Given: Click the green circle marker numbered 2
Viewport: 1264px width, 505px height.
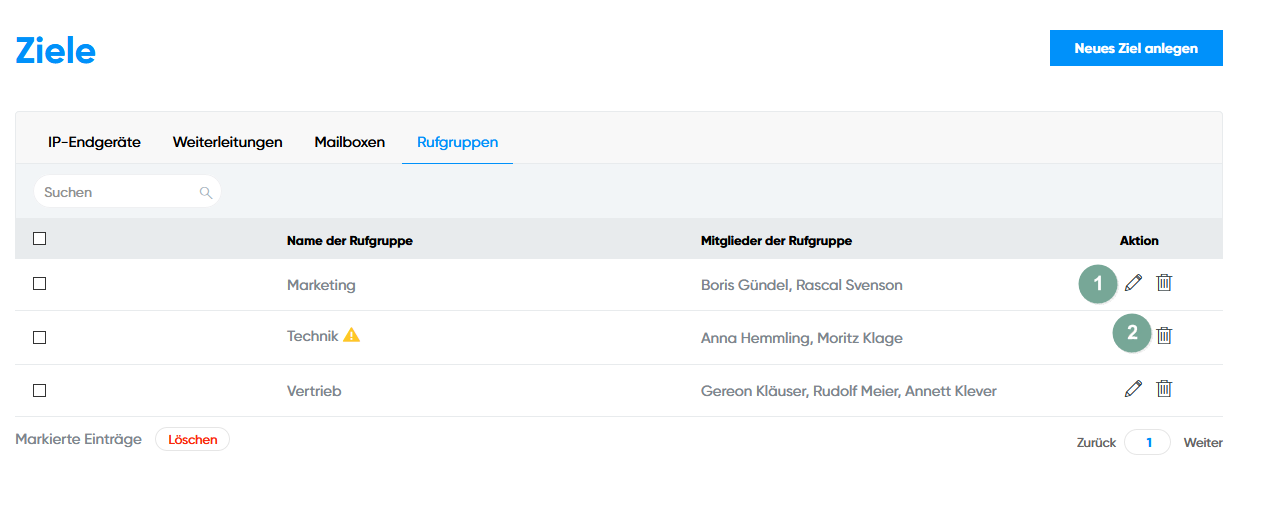Looking at the screenshot, I should click(x=1132, y=334).
